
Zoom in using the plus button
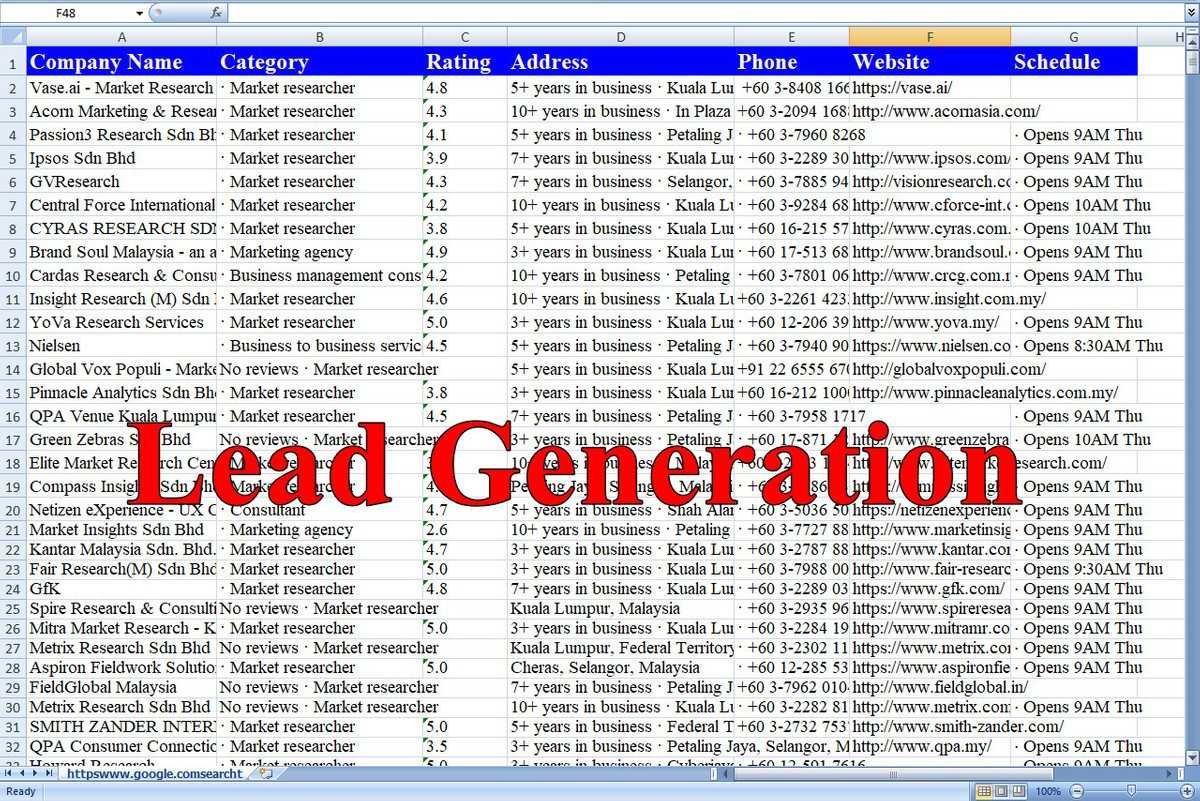click(1184, 790)
